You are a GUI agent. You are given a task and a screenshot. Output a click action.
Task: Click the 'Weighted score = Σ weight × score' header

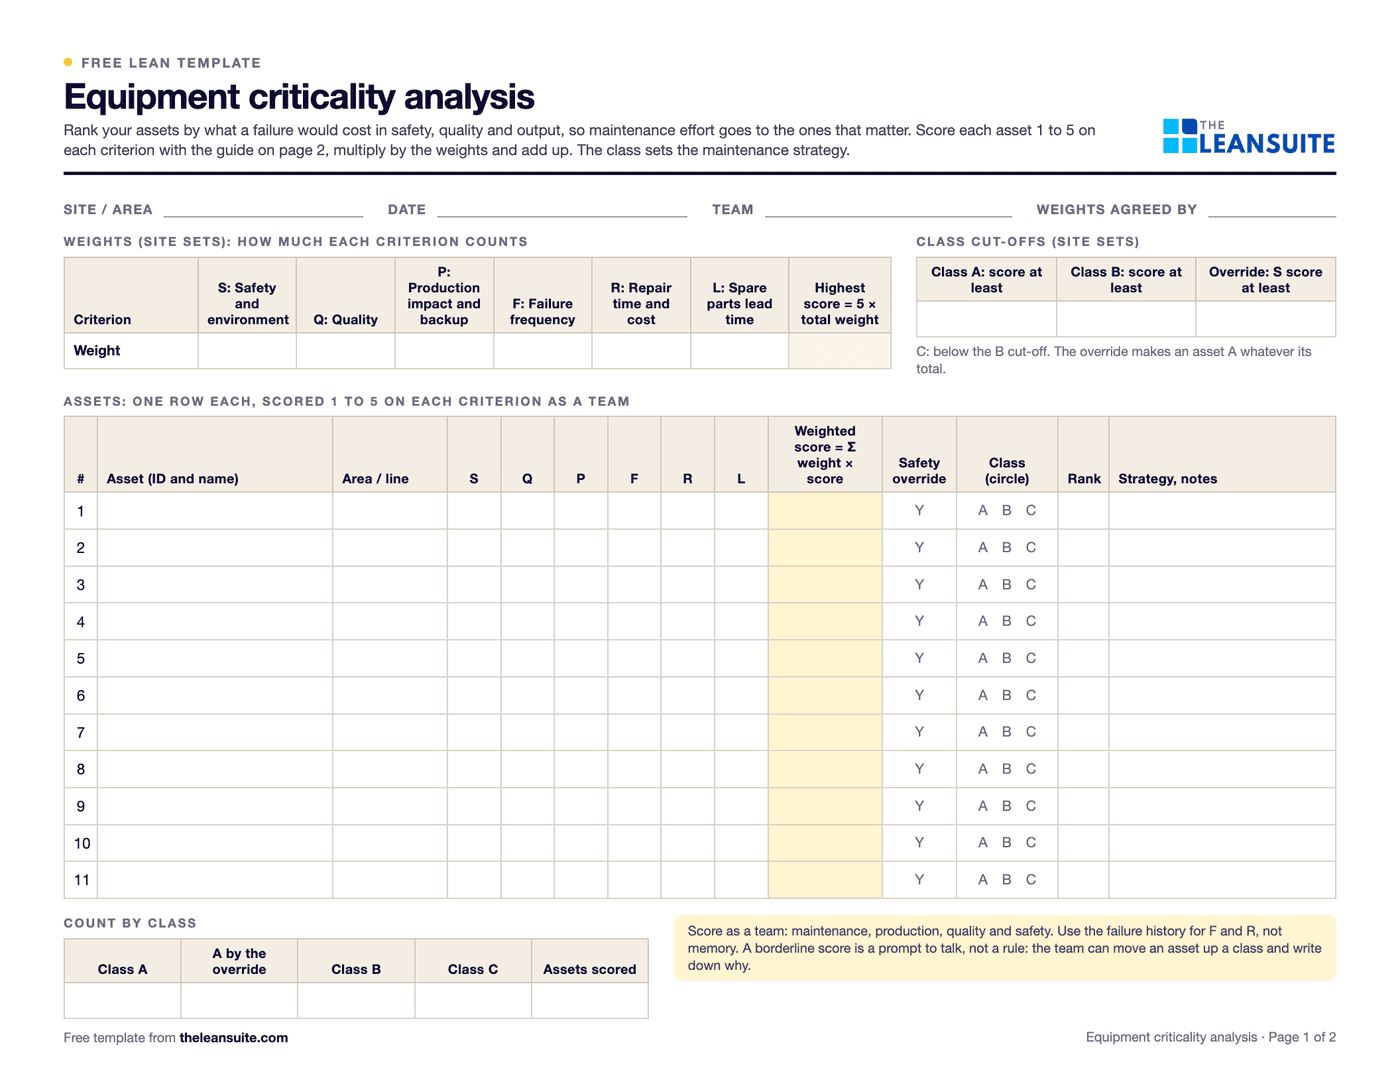coord(825,455)
